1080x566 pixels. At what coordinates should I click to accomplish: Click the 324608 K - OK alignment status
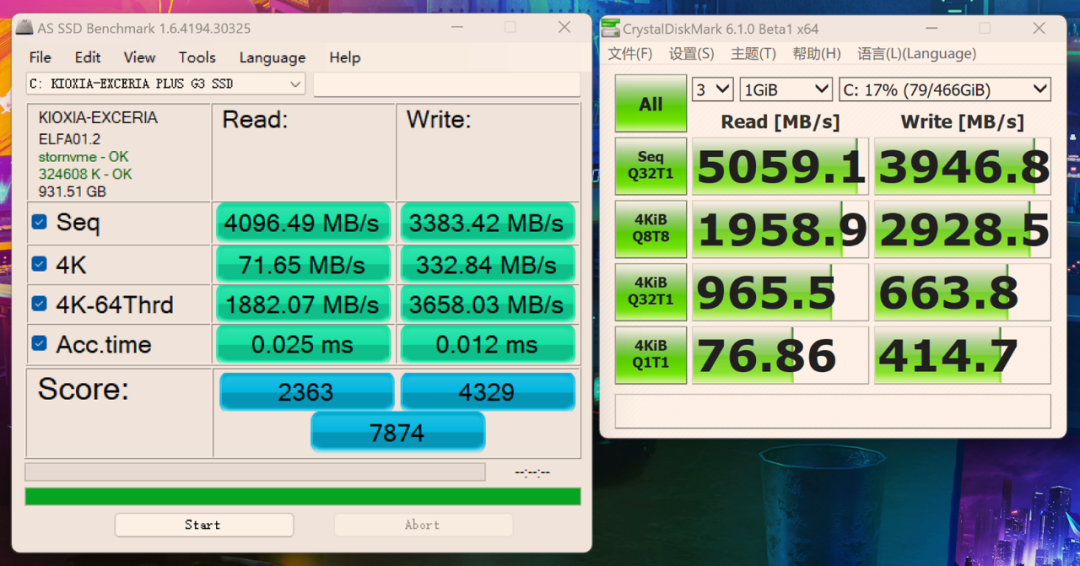coord(85,174)
